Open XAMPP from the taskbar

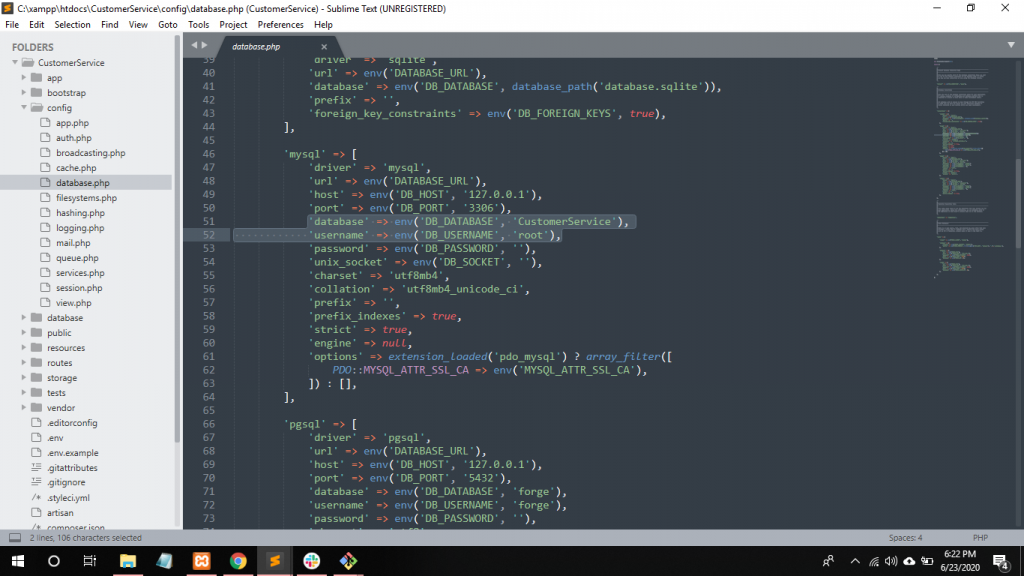coord(201,561)
